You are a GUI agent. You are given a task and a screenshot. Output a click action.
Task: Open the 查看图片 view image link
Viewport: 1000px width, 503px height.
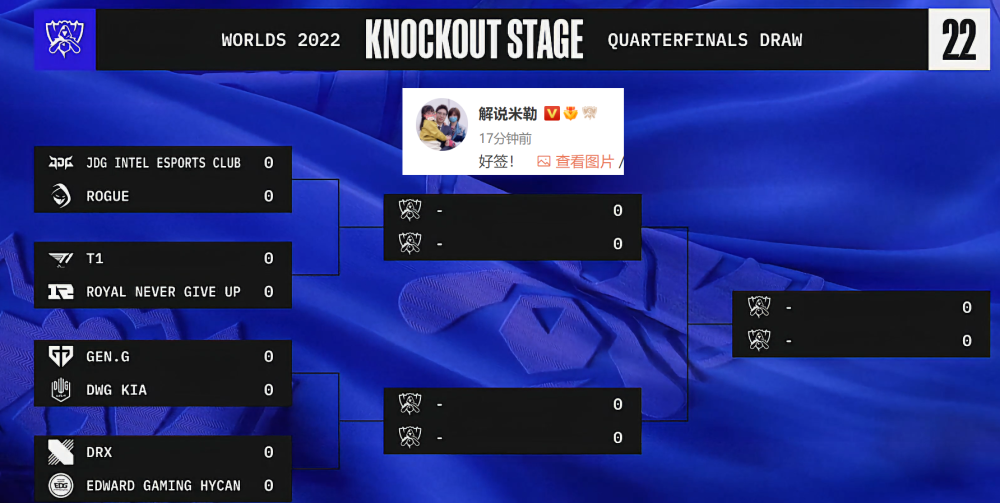click(x=576, y=161)
